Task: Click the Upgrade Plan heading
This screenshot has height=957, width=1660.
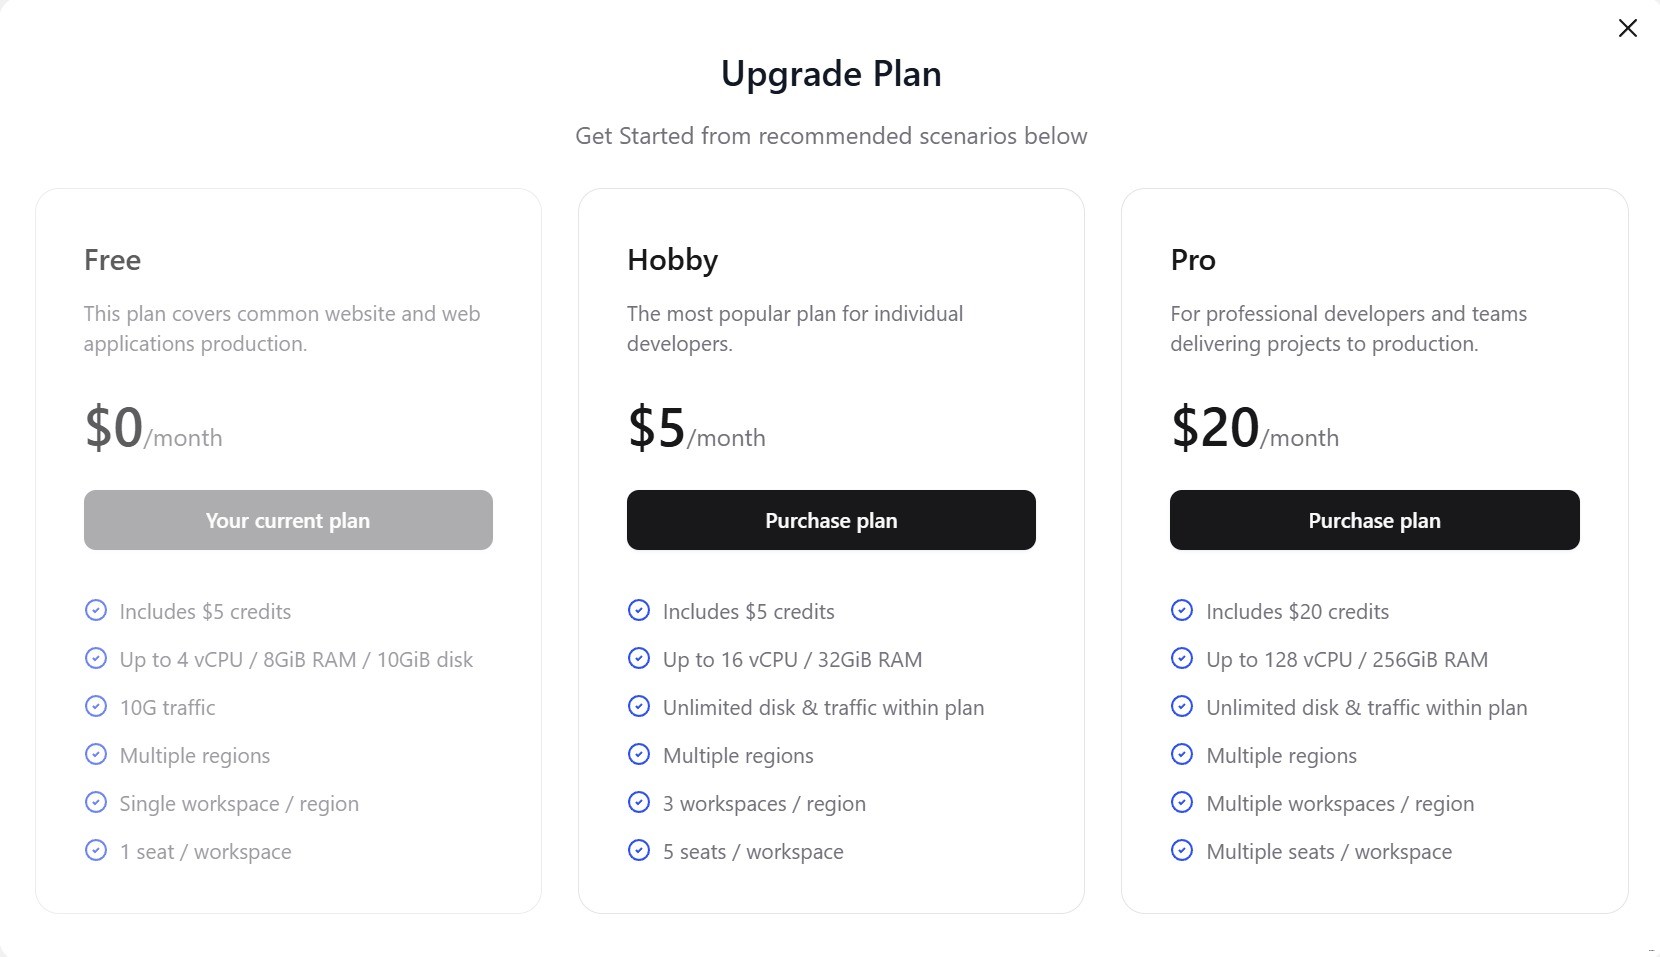Action: click(831, 74)
